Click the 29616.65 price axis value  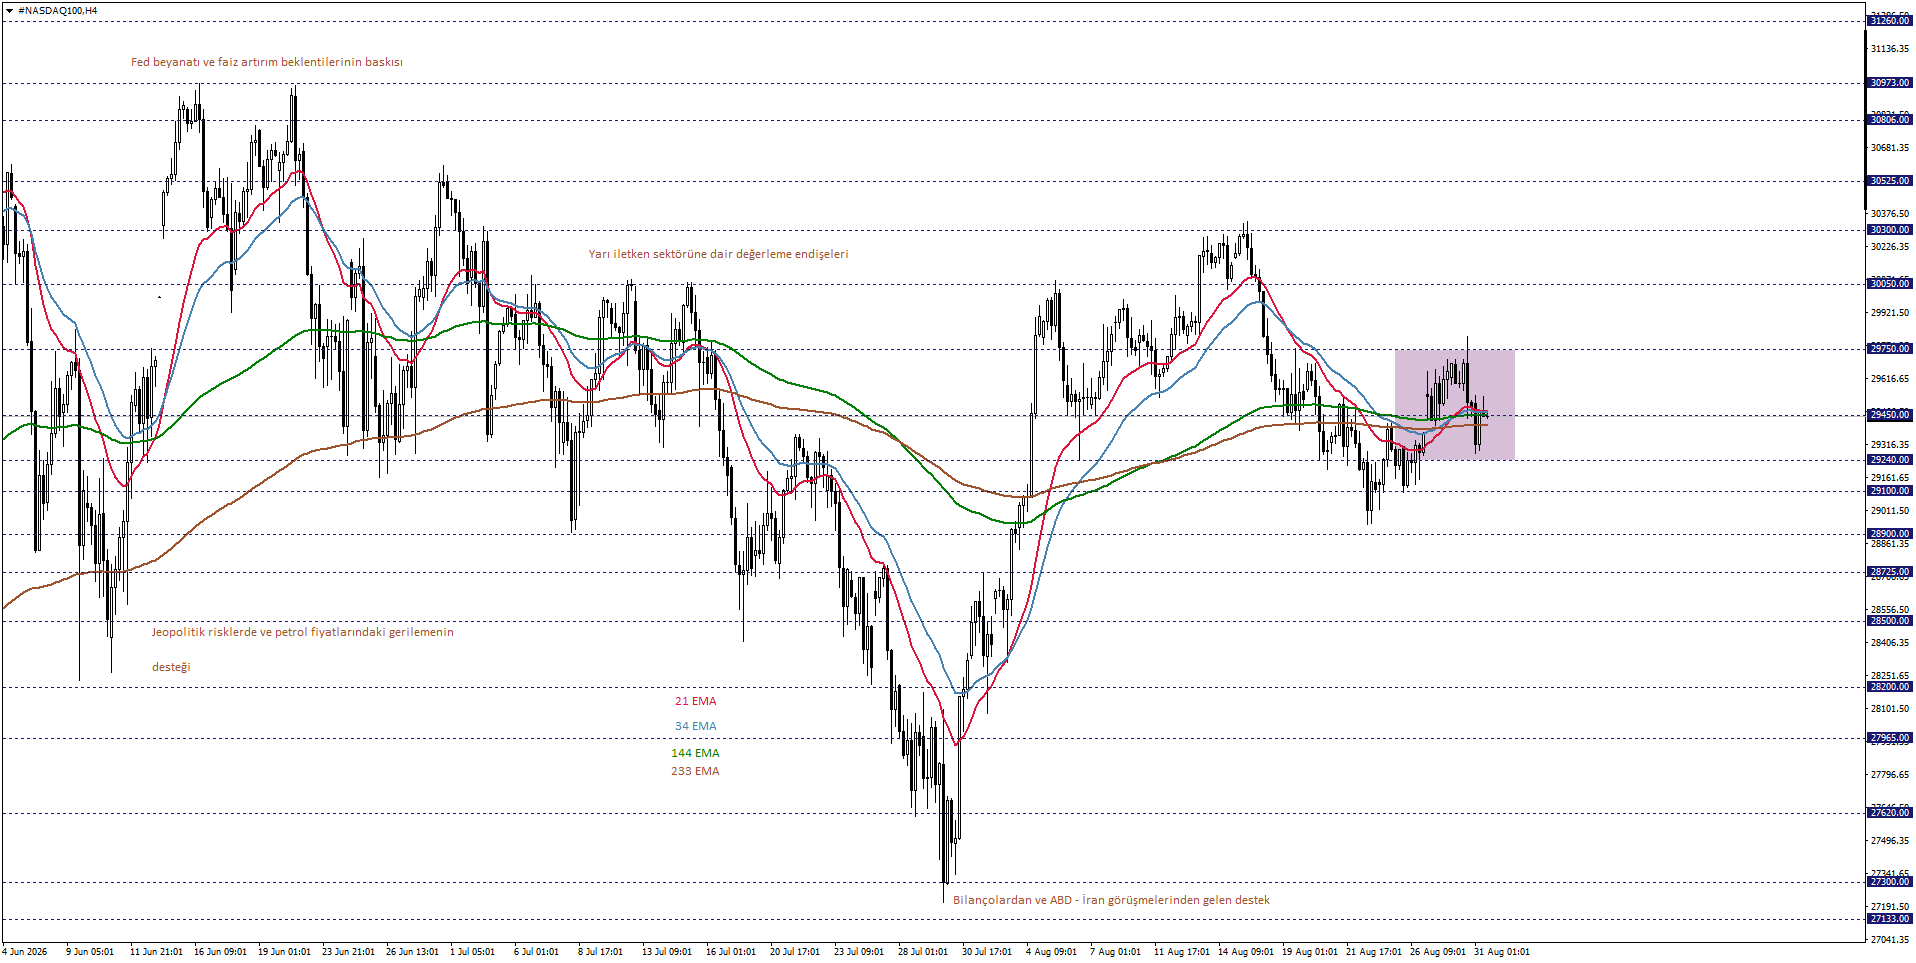[1889, 379]
